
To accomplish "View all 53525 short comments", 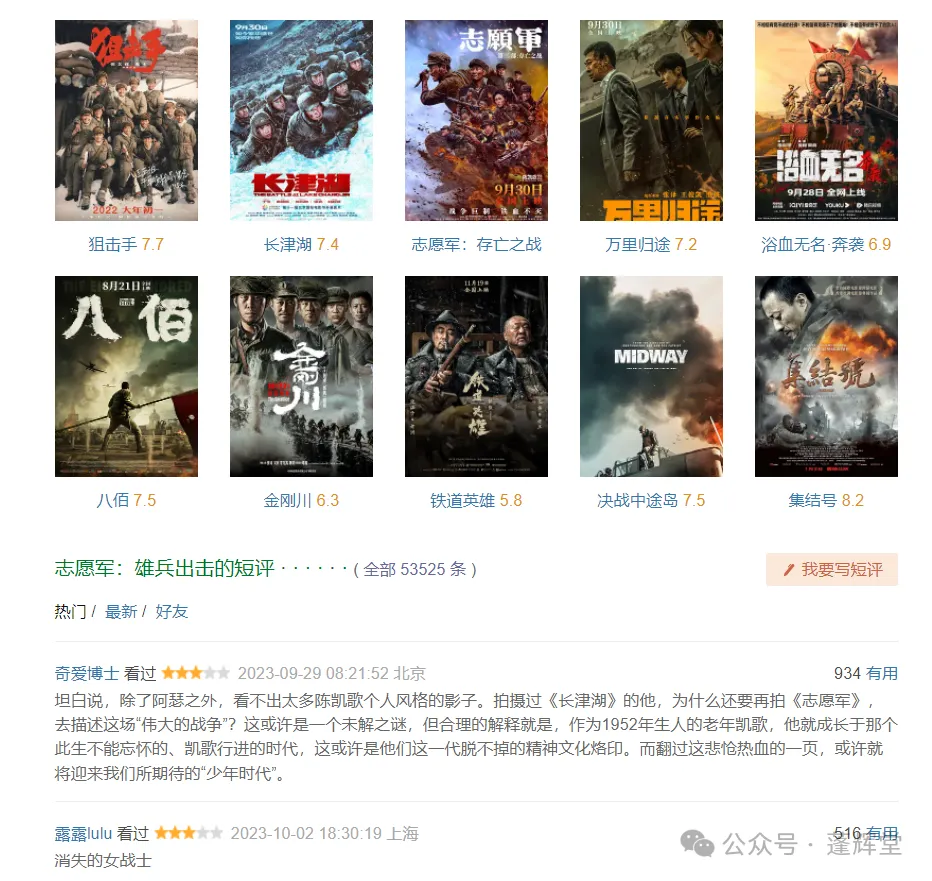I will [414, 569].
